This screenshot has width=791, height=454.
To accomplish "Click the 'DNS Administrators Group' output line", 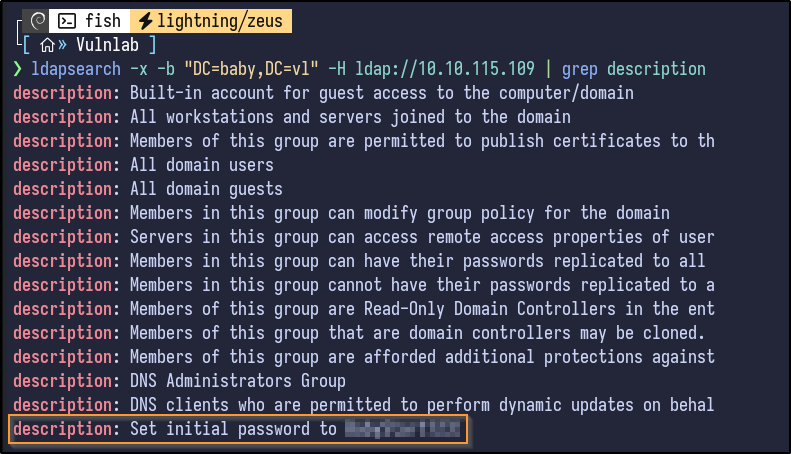I will (238, 381).
